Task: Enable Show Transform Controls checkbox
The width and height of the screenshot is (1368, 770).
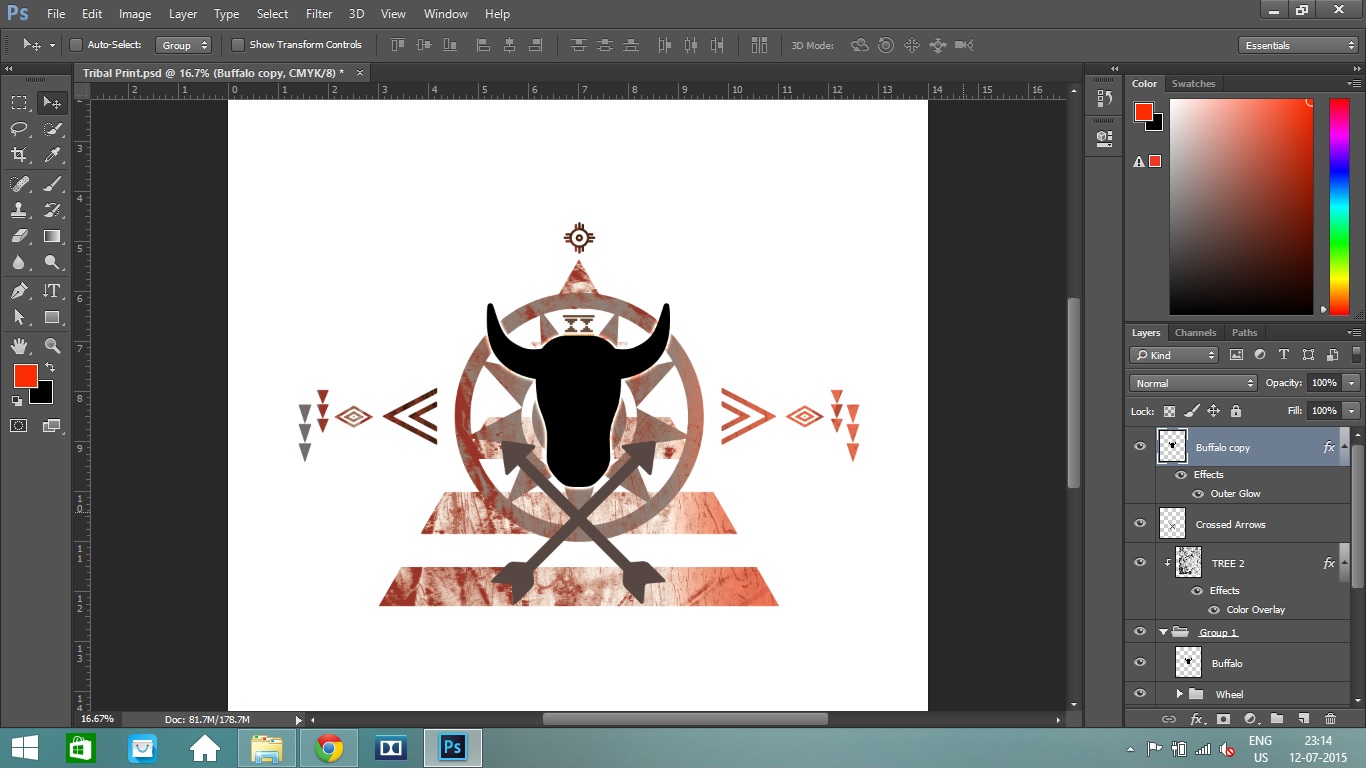Action: coord(238,45)
